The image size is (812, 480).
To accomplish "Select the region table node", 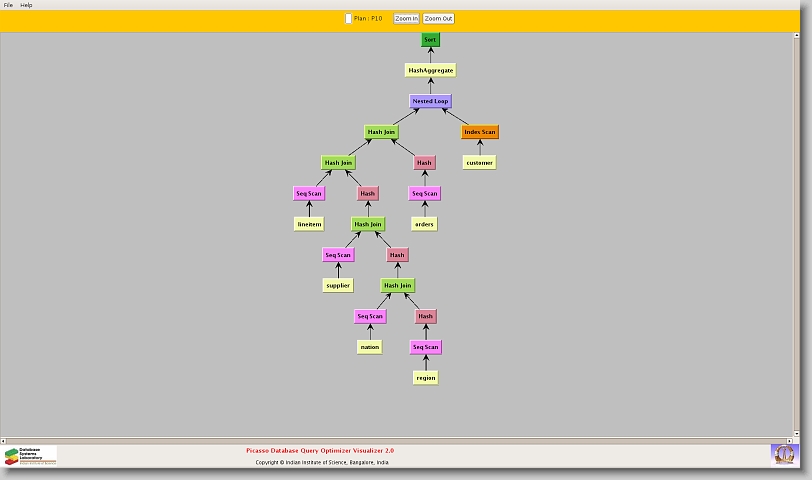I will click(426, 378).
